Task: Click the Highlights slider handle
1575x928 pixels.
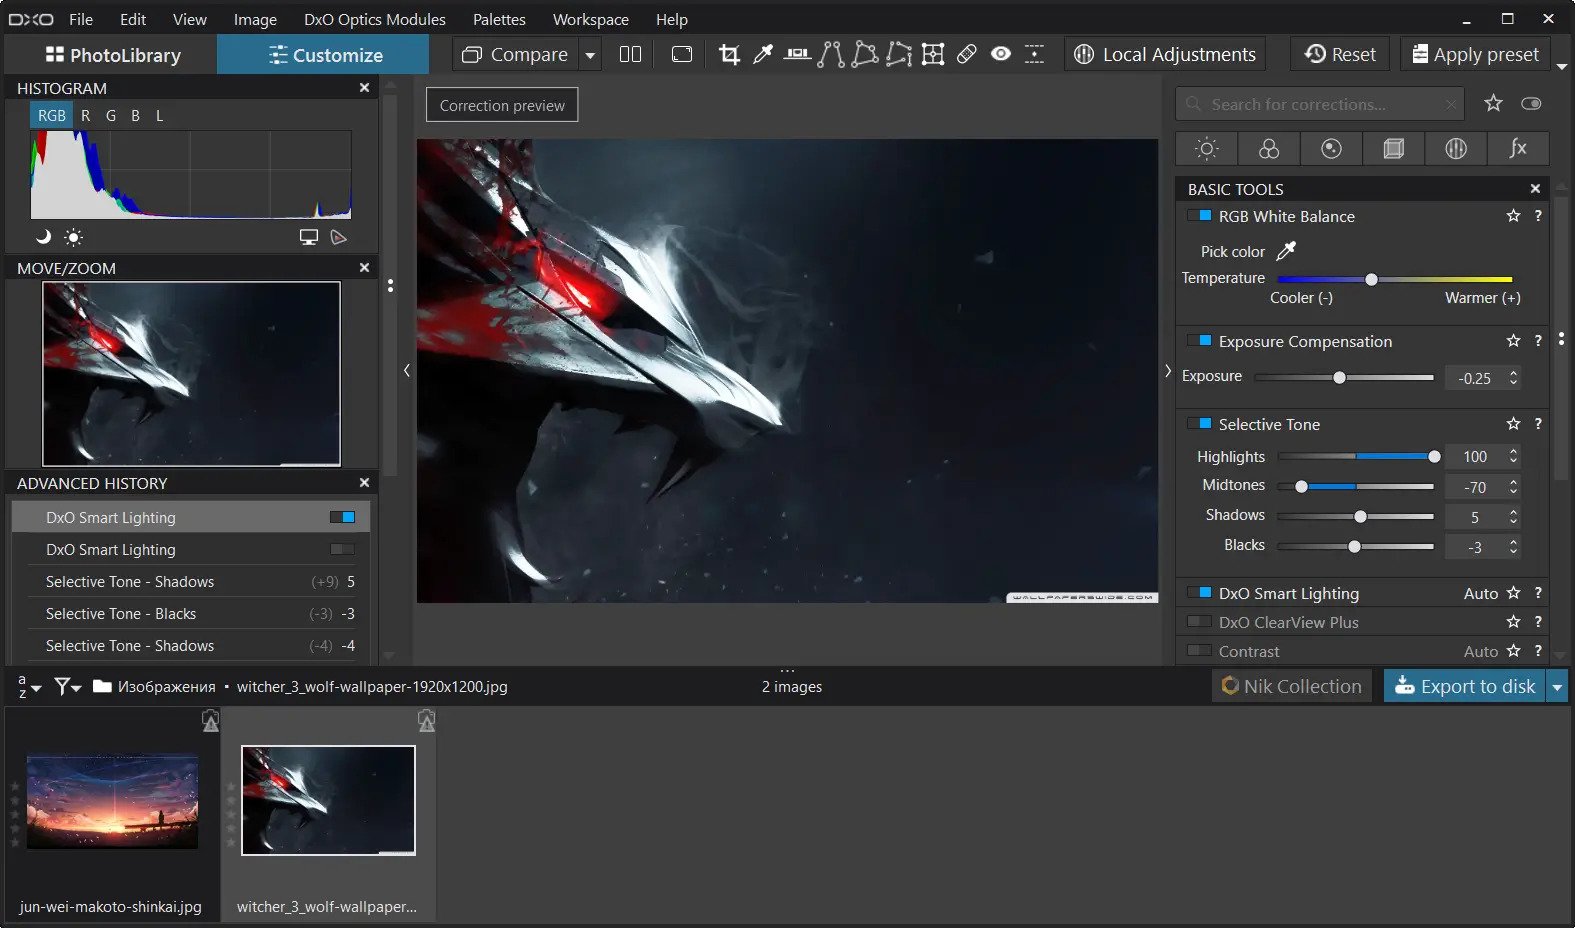Action: (x=1434, y=456)
